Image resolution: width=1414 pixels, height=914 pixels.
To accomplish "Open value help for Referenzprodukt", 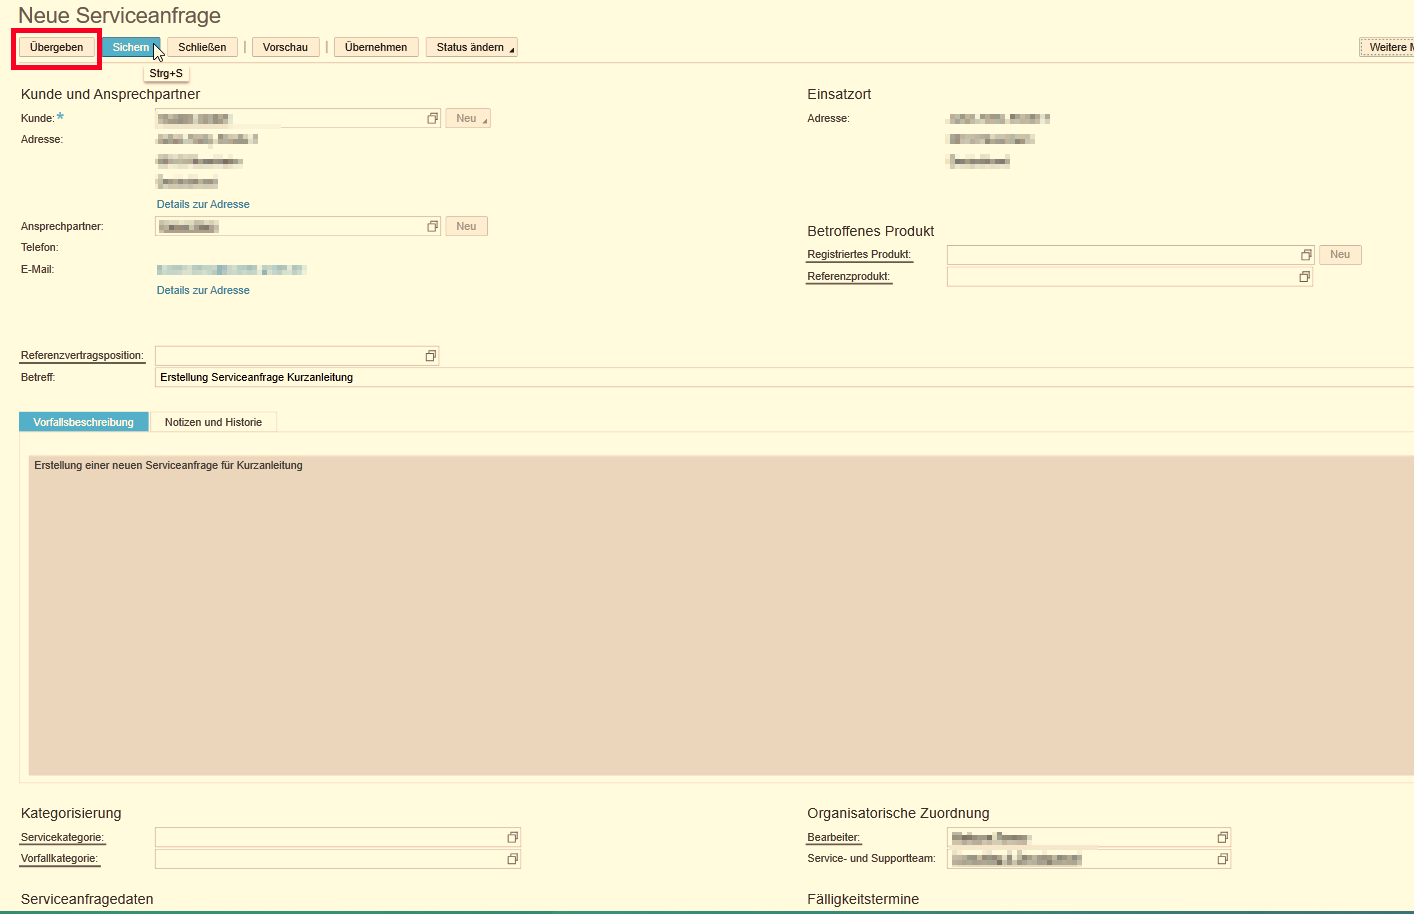I will pos(1304,277).
